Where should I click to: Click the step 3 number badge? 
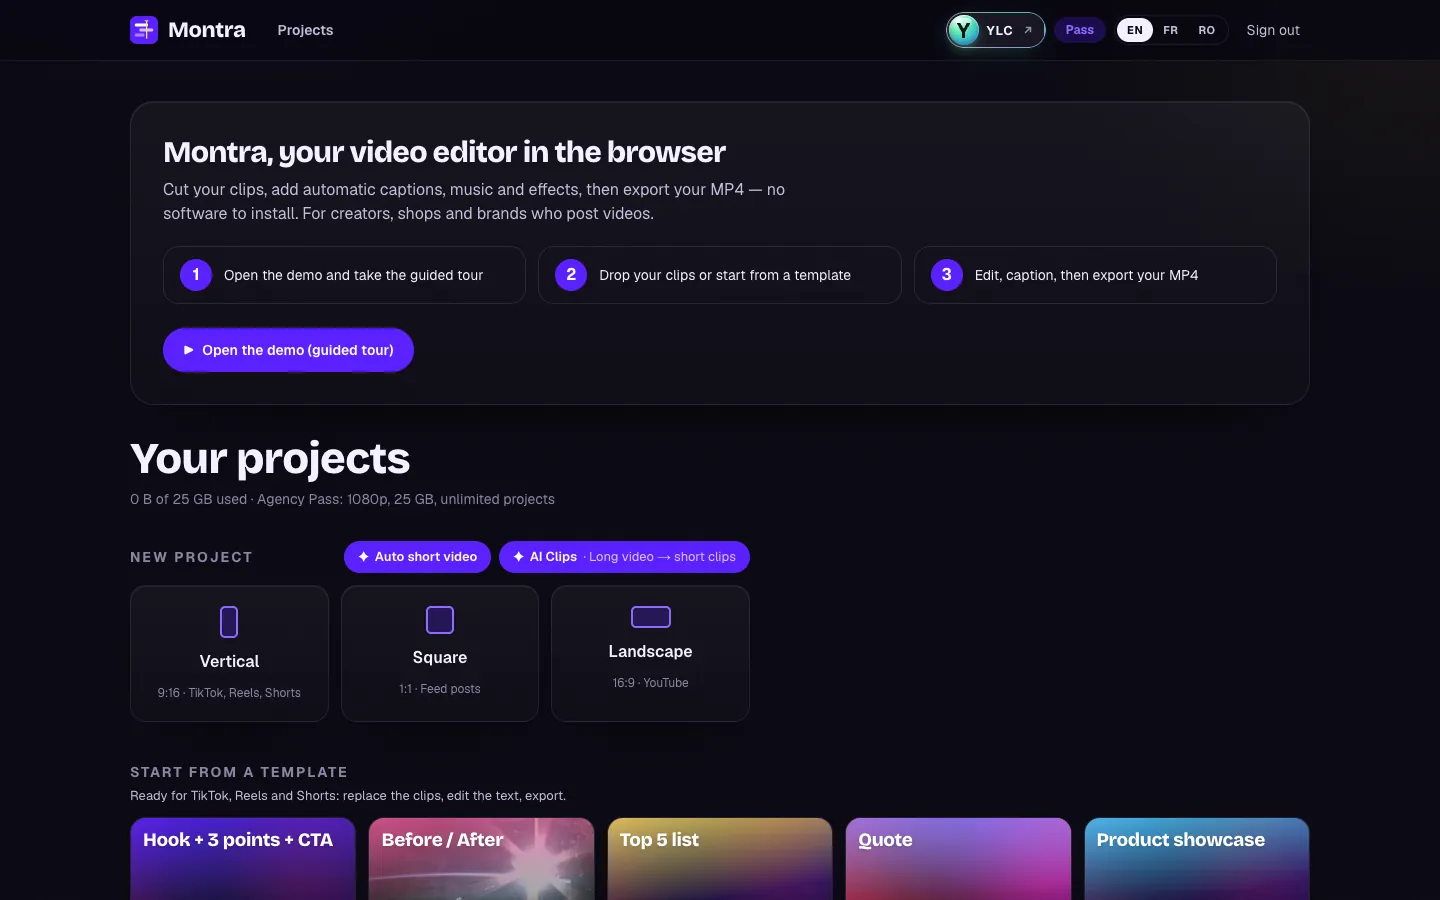pos(947,275)
